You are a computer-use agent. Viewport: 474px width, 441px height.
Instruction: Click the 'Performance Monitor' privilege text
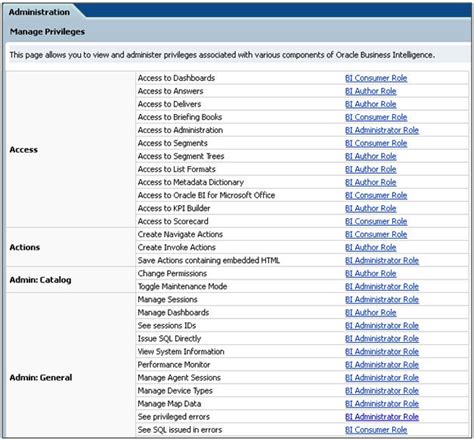tap(174, 364)
